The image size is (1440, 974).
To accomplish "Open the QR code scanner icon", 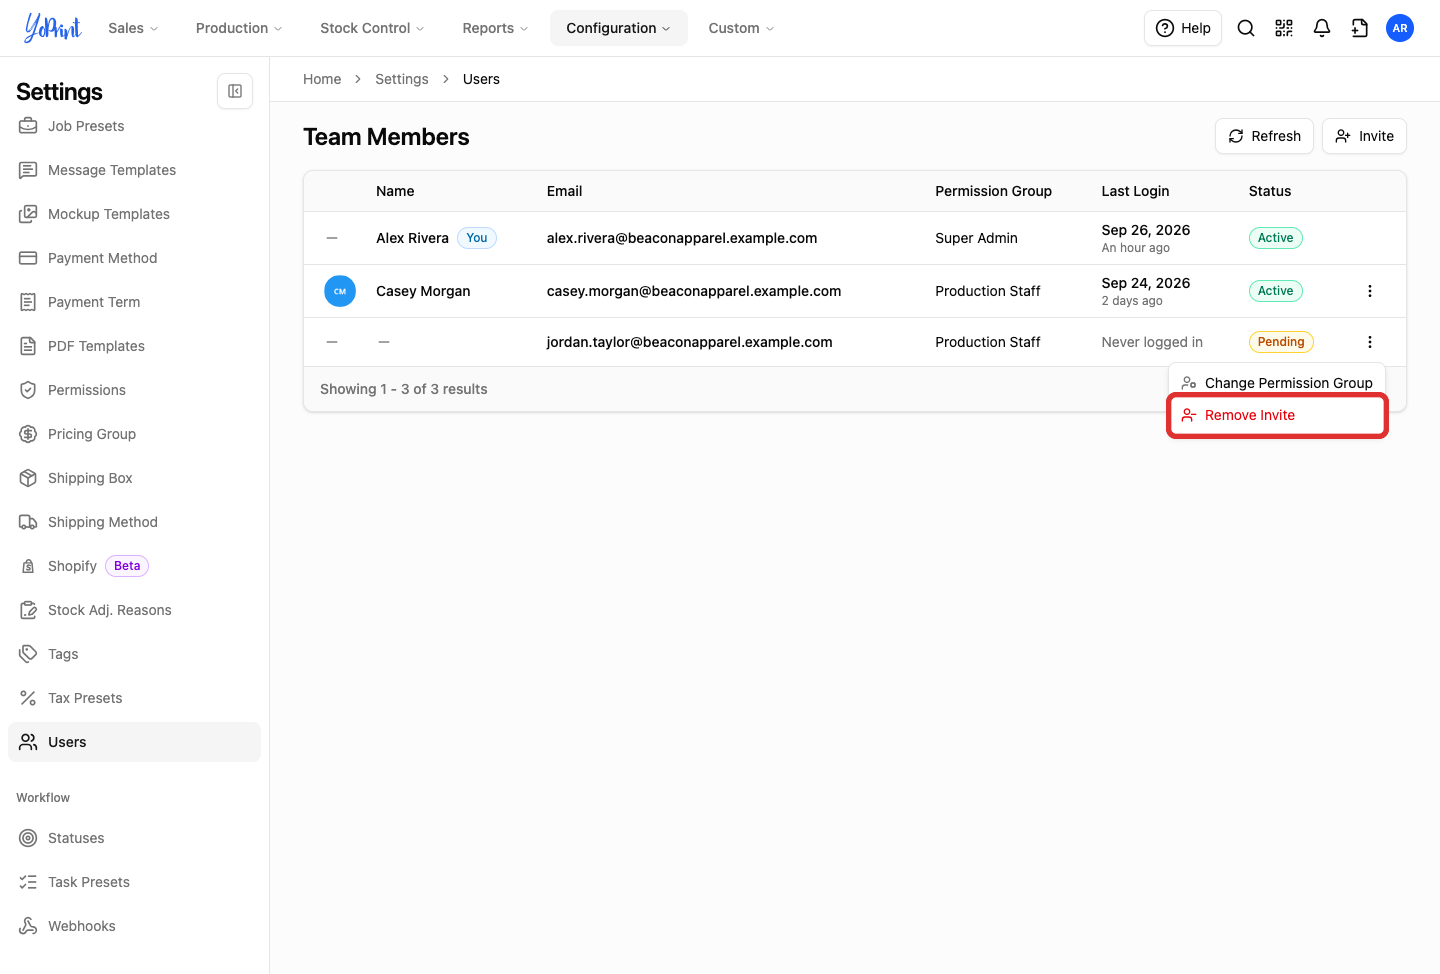I will pos(1284,28).
